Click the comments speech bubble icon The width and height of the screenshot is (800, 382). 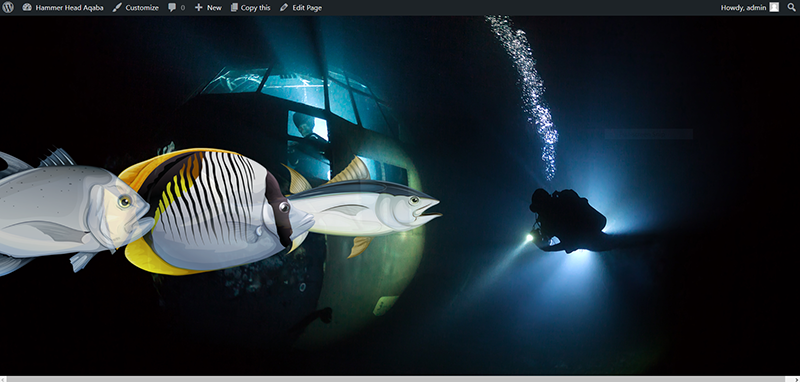click(172, 8)
